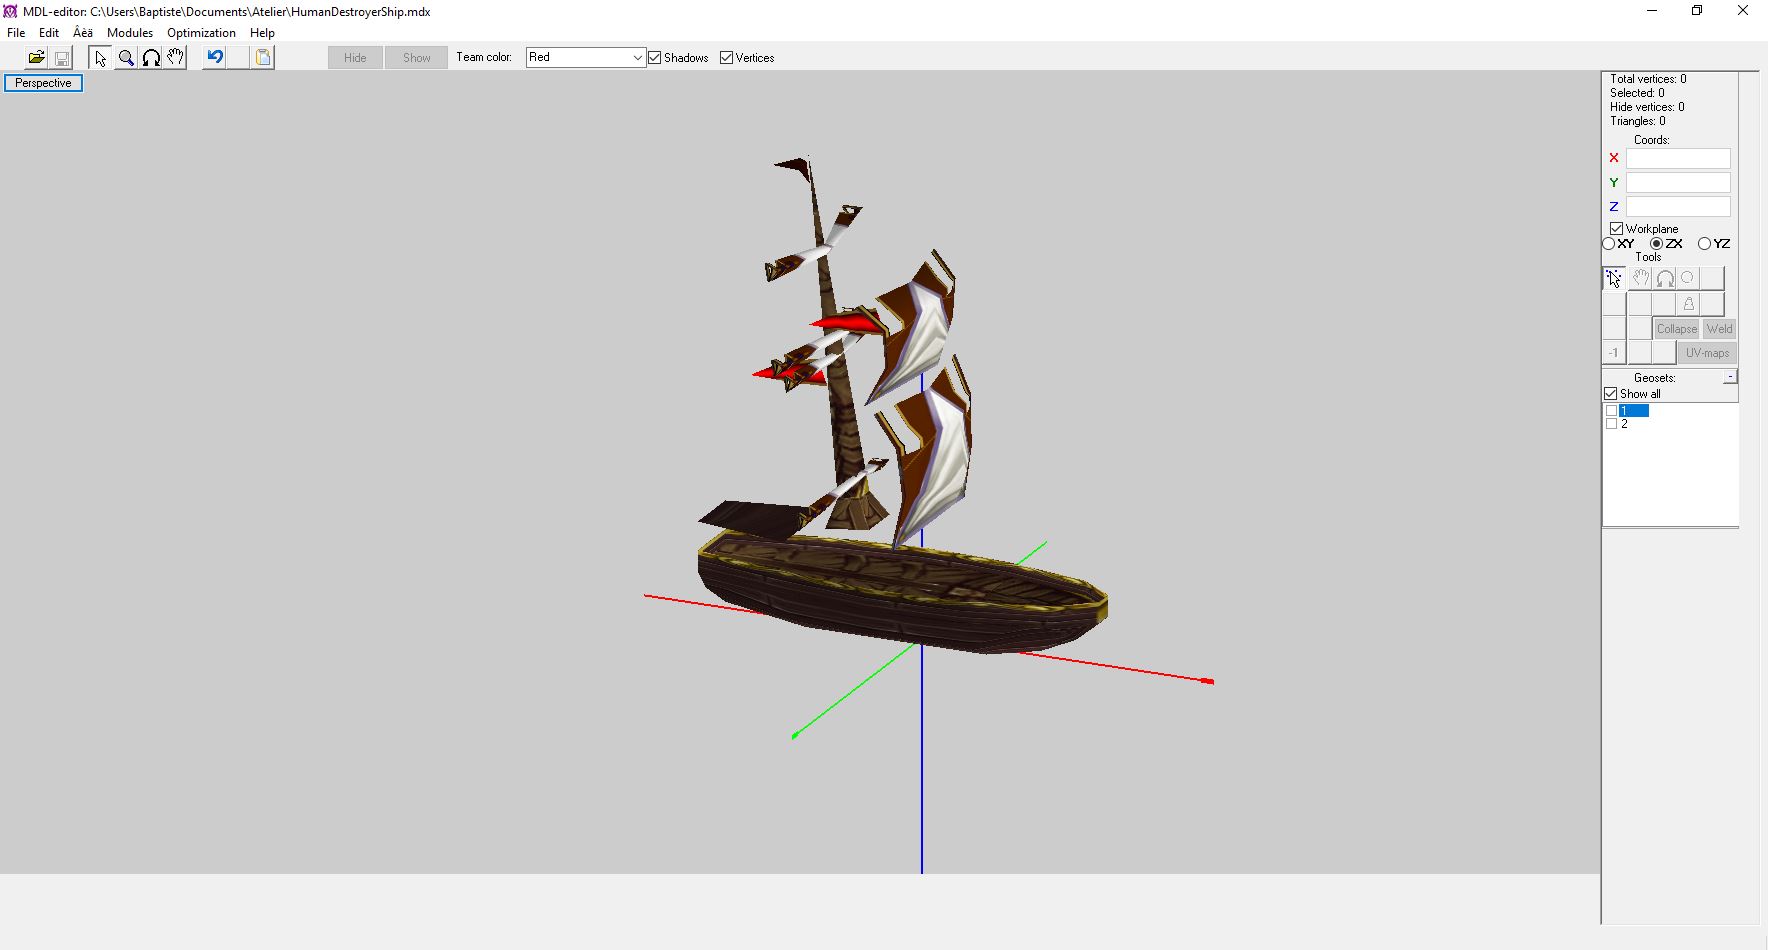Select the geoset row labeled 1
The height and width of the screenshot is (950, 1768).
pos(1634,411)
